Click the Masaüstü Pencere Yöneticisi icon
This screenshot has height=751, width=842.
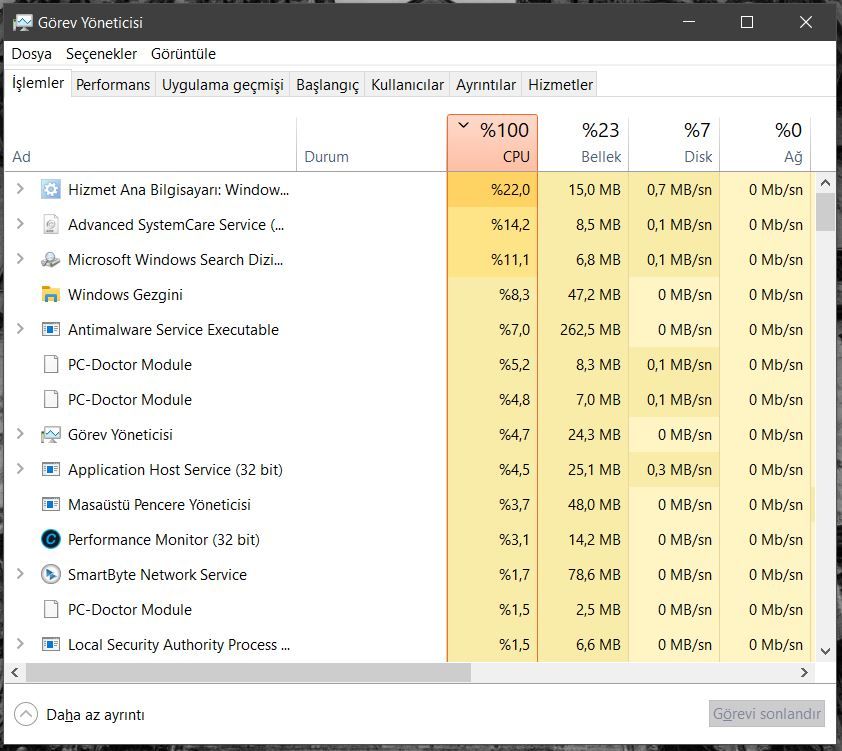(x=51, y=505)
